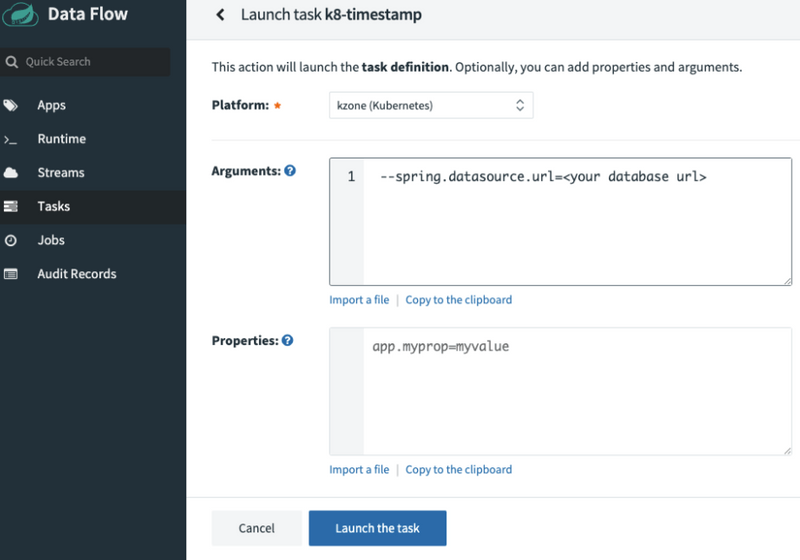The width and height of the screenshot is (800, 560).
Task: Click the Streams cloud icon
Action: (11, 173)
